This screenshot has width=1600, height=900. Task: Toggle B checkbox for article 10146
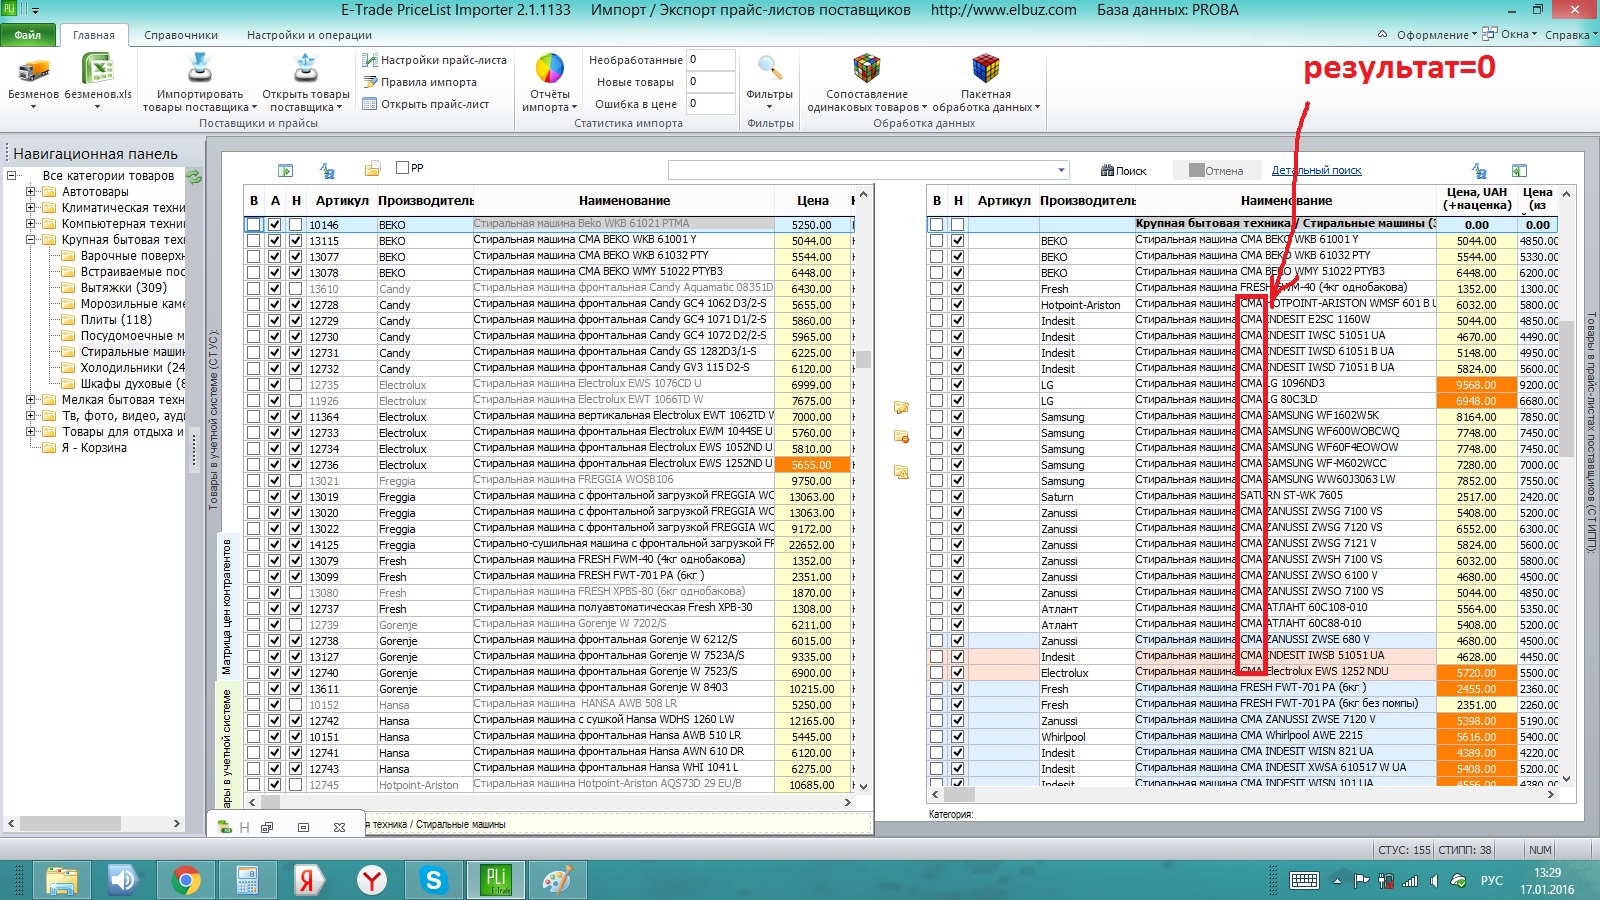(254, 225)
